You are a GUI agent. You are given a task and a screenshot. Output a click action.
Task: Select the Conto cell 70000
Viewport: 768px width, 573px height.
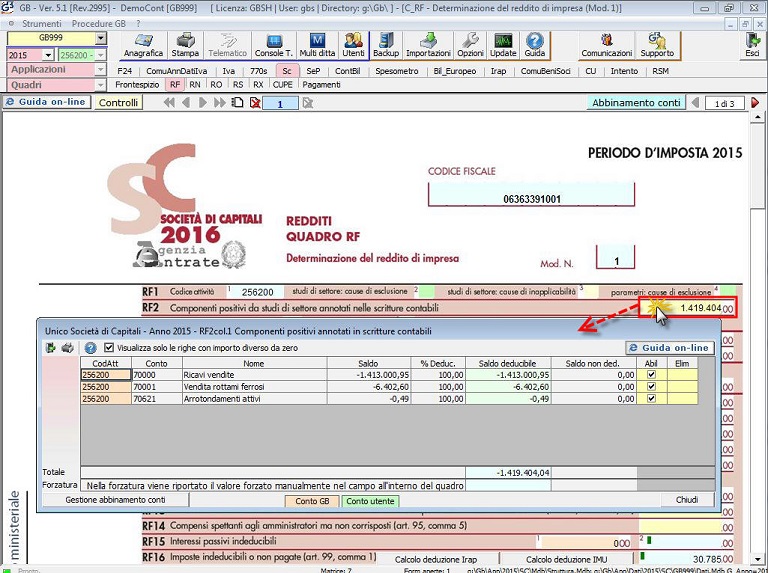pos(157,375)
